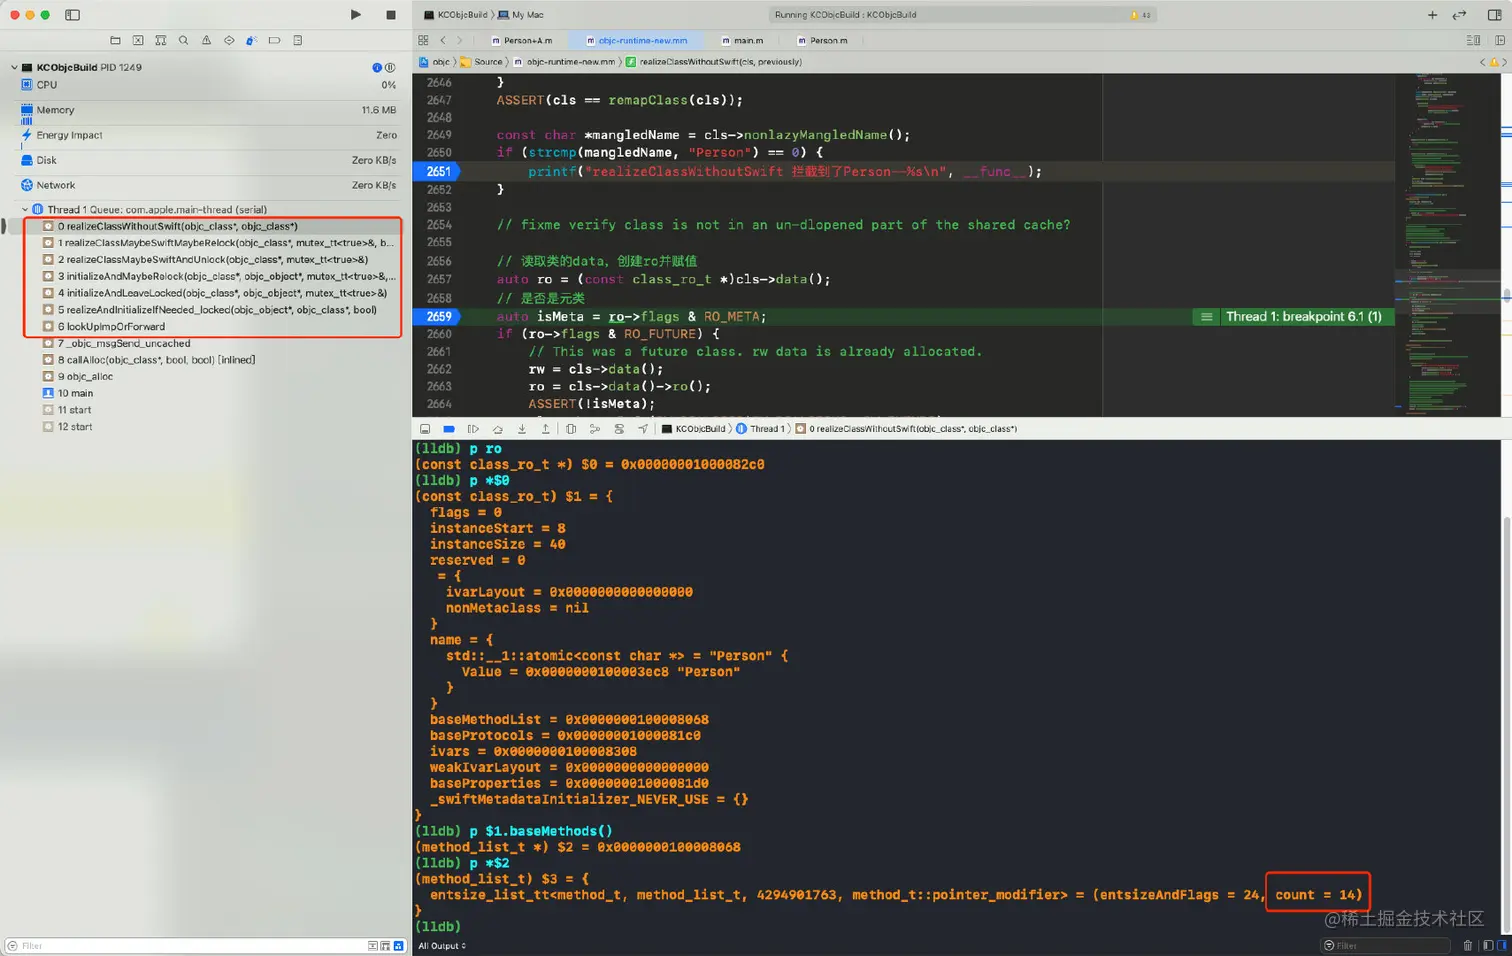Click Thread 1 breakpoint 6.1 annotation
The width and height of the screenshot is (1512, 956).
[1293, 317]
